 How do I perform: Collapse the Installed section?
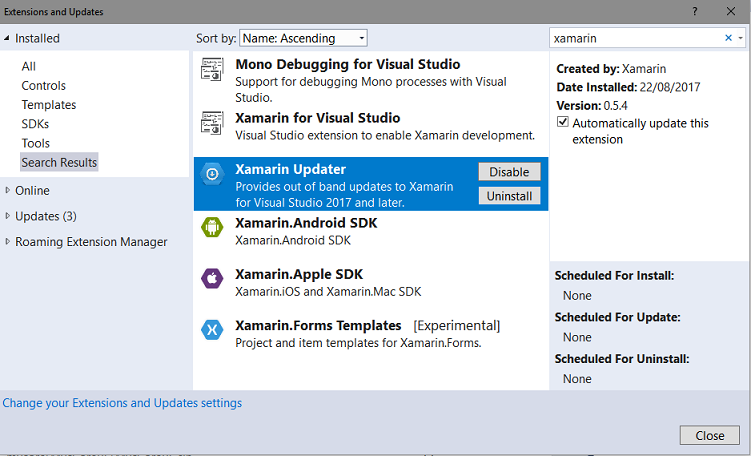7,38
